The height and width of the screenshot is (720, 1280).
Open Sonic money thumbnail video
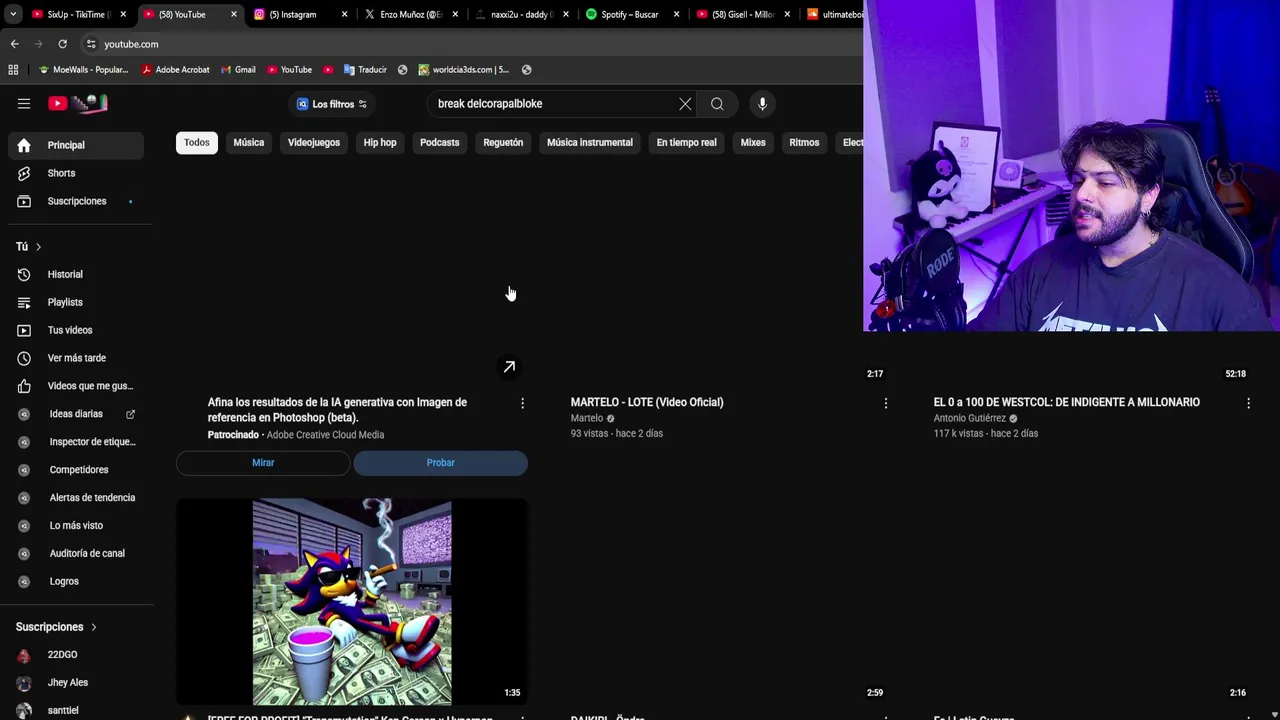click(352, 603)
